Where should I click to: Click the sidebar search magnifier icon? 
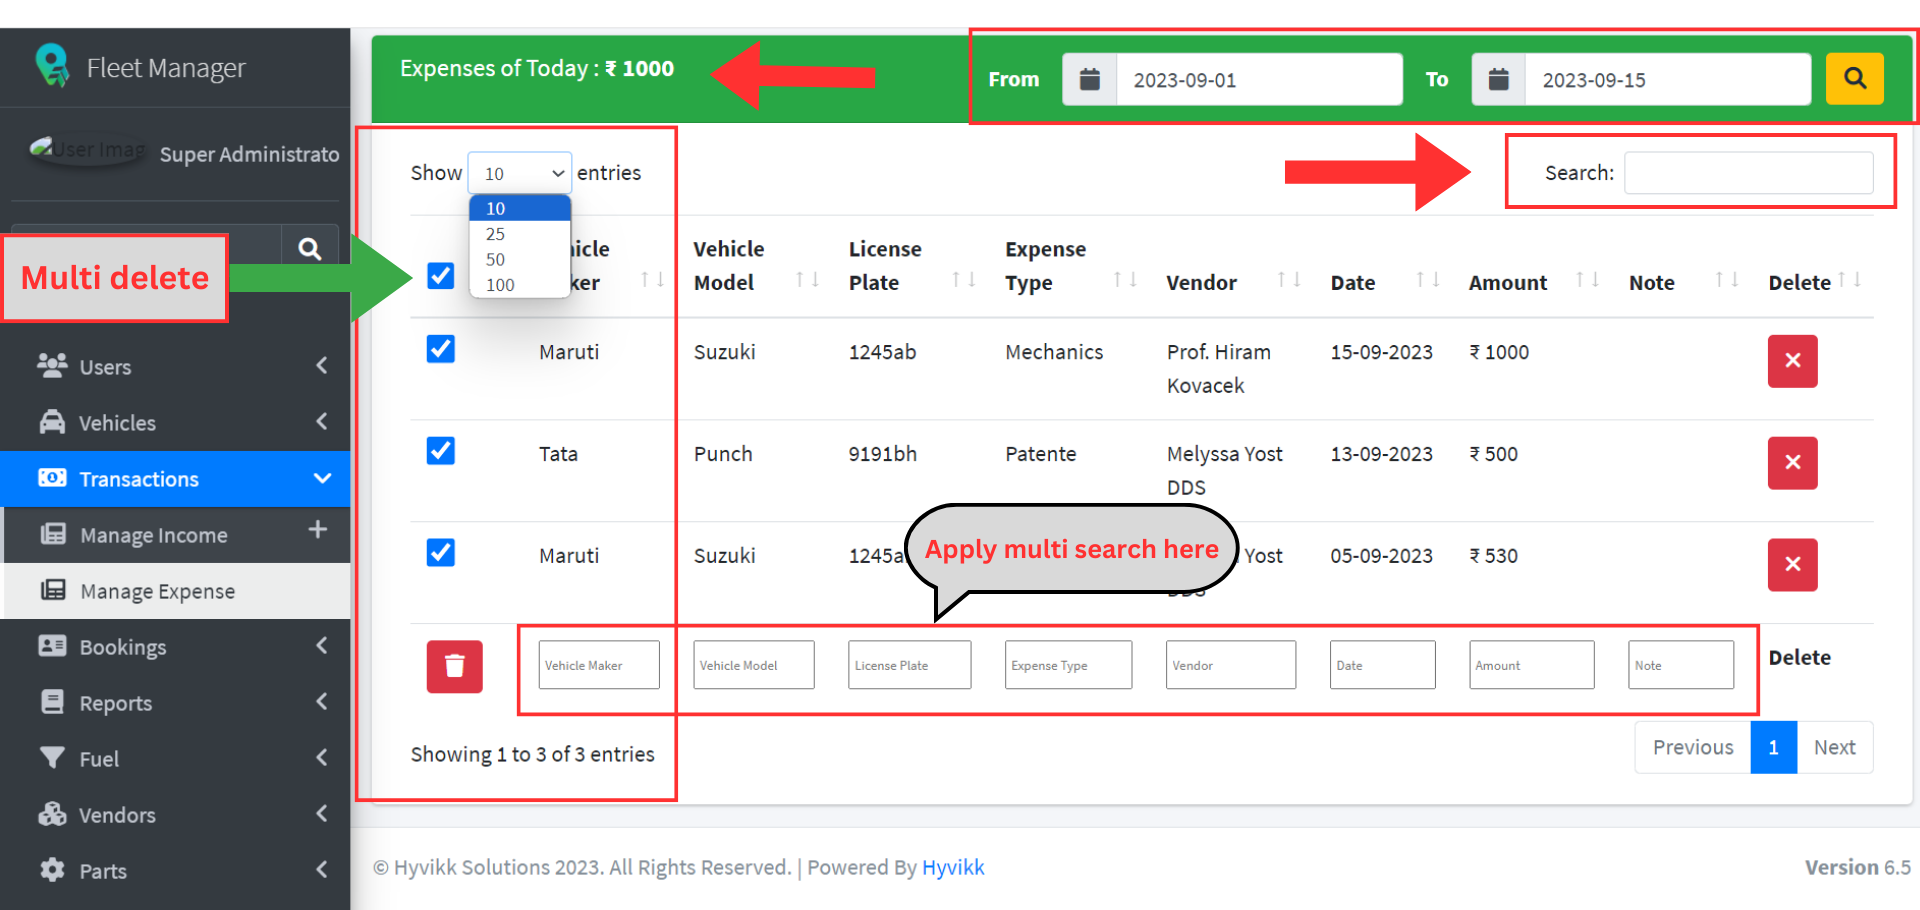click(310, 249)
